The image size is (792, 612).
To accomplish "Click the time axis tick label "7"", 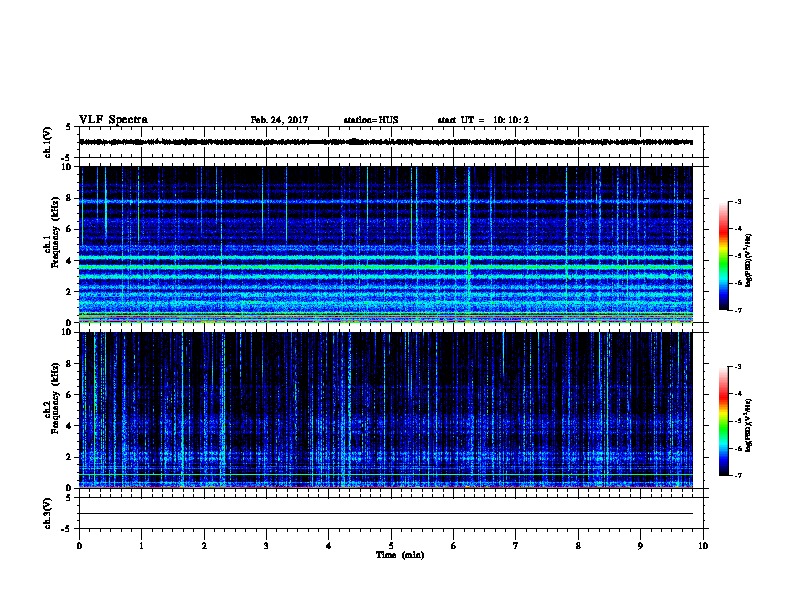I will pos(516,546).
